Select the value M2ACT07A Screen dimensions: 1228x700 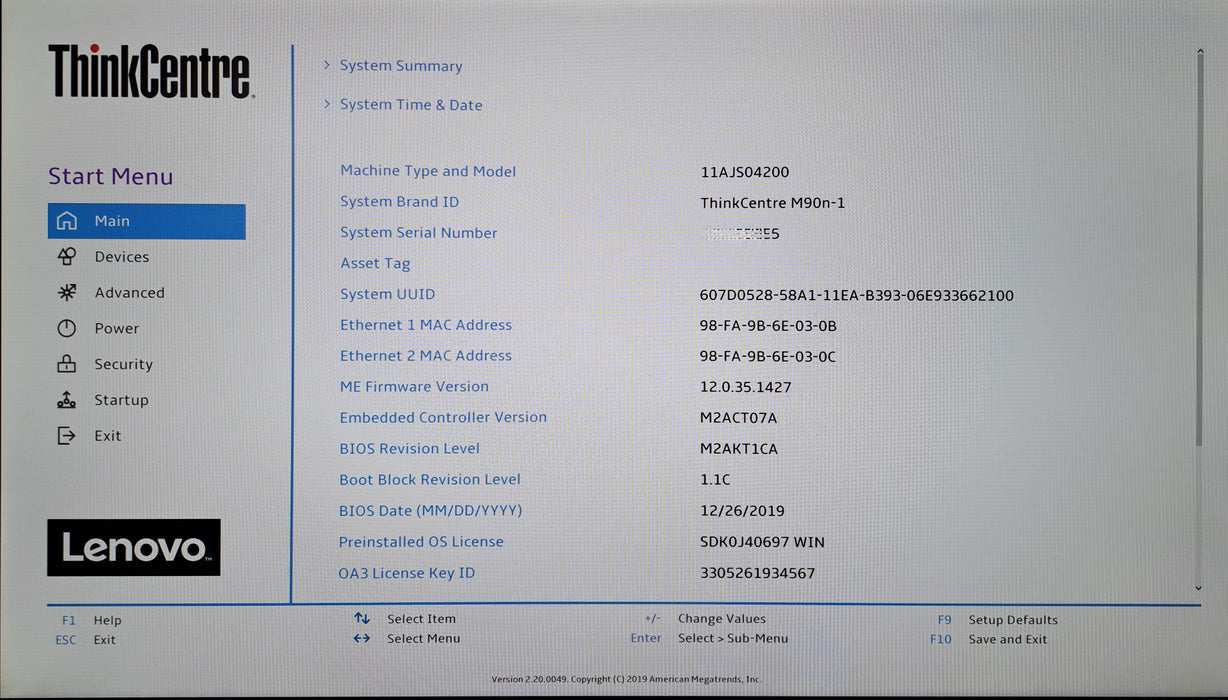[738, 418]
